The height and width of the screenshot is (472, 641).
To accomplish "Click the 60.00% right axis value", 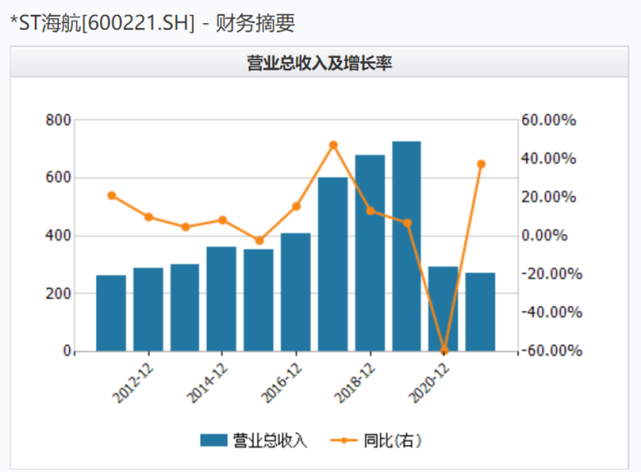I will (549, 120).
